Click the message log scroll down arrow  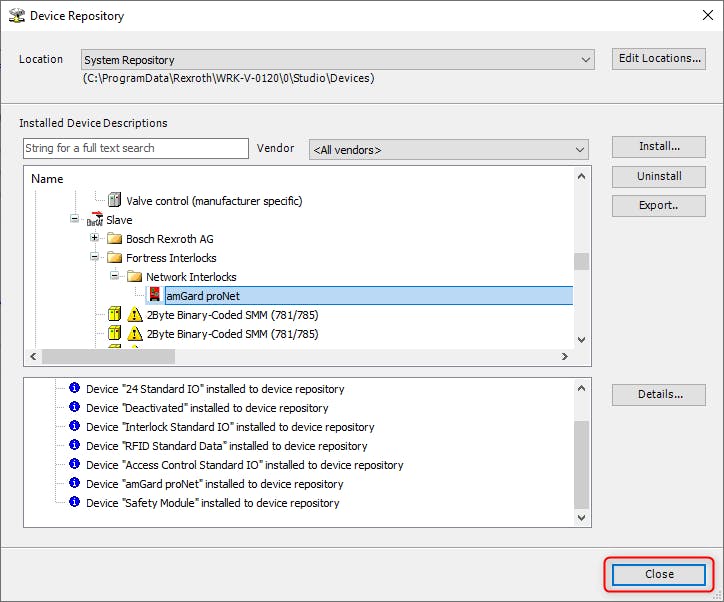[x=581, y=518]
